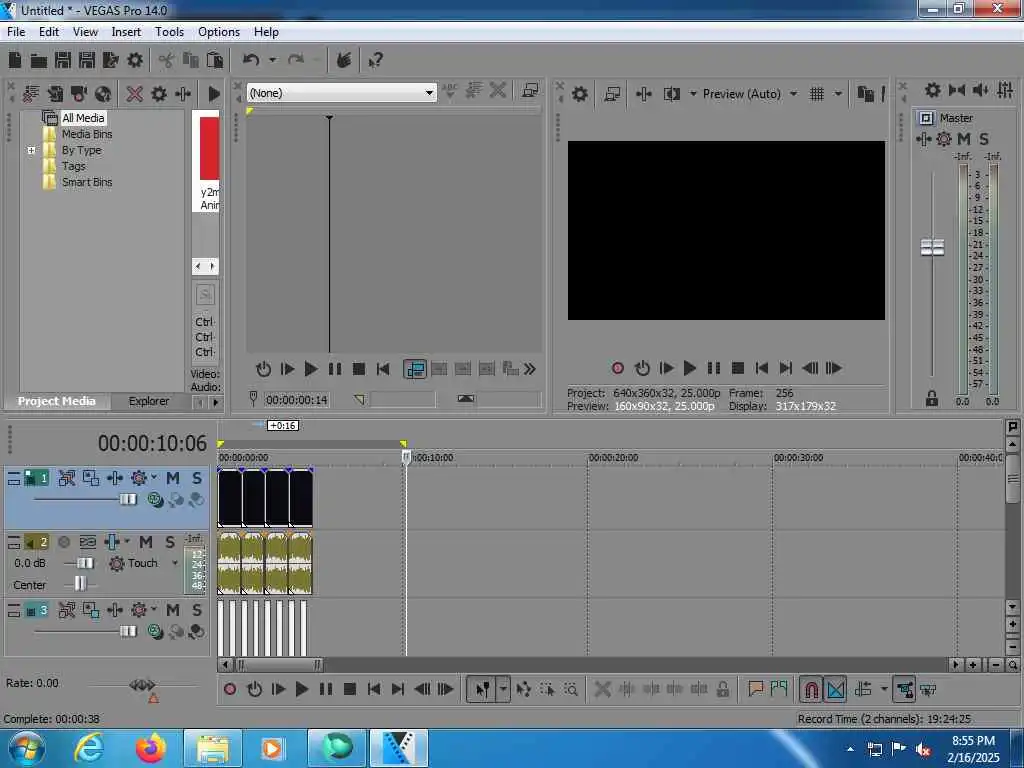This screenshot has height=768, width=1024.
Task: Mute video track 3
Action: pos(172,611)
